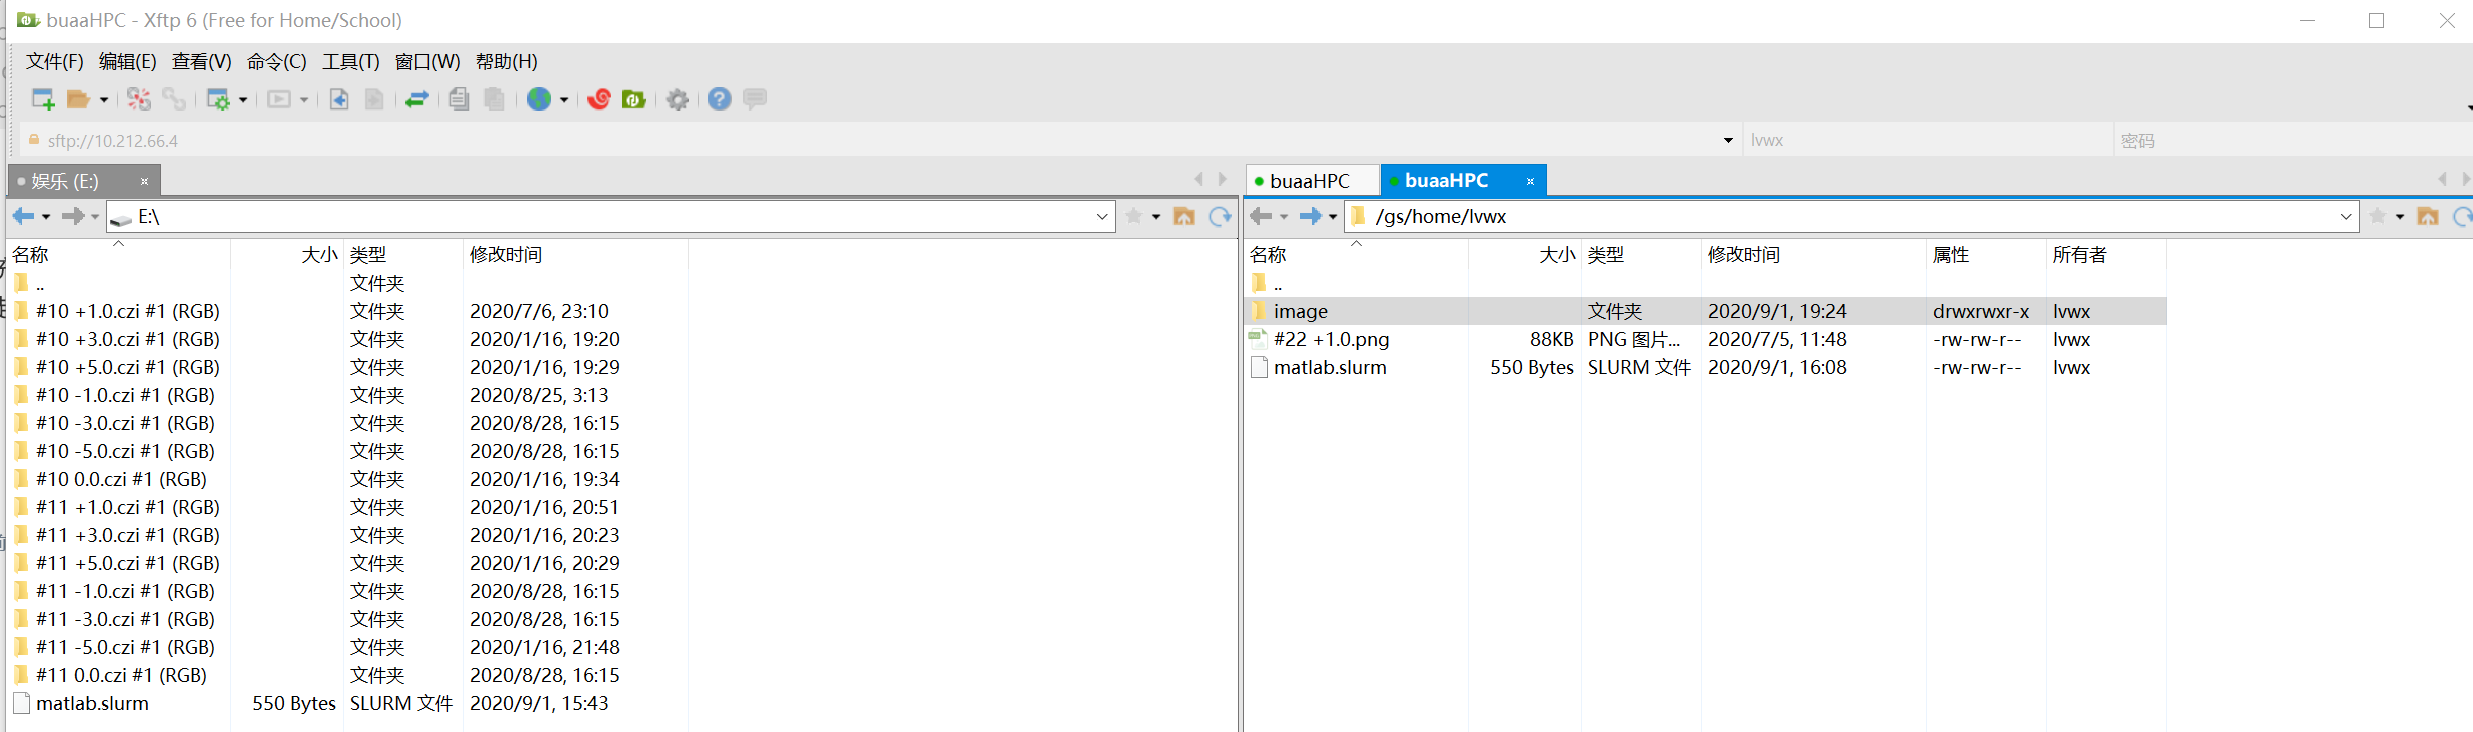This screenshot has width=2473, height=732.
Task: Go back in remote pane
Action: 1262,216
